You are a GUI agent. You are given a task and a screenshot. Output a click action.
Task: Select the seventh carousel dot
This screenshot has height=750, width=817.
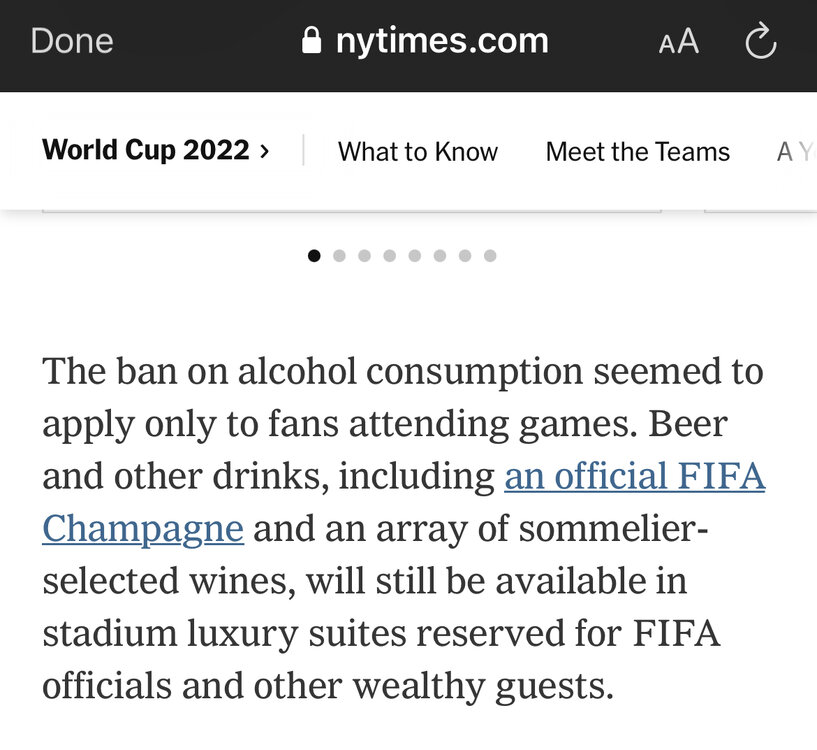pyautogui.click(x=464, y=256)
